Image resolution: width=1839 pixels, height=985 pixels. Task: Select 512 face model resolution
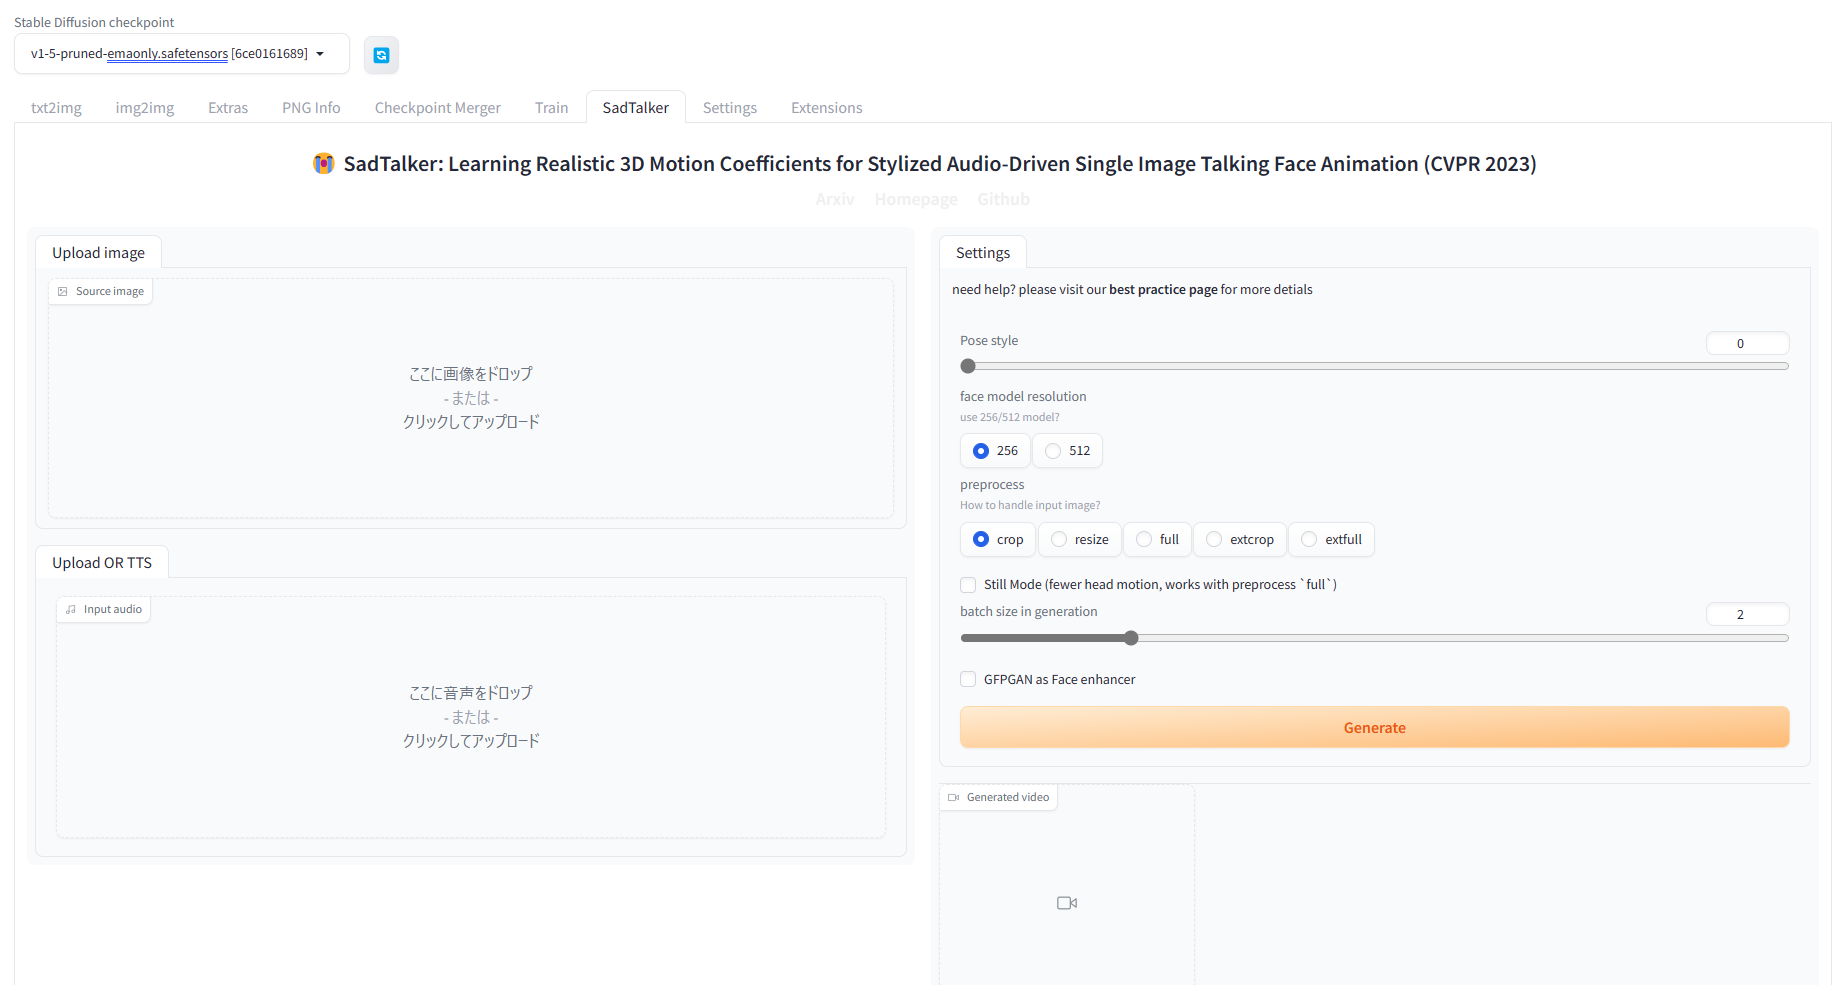pyautogui.click(x=1068, y=451)
